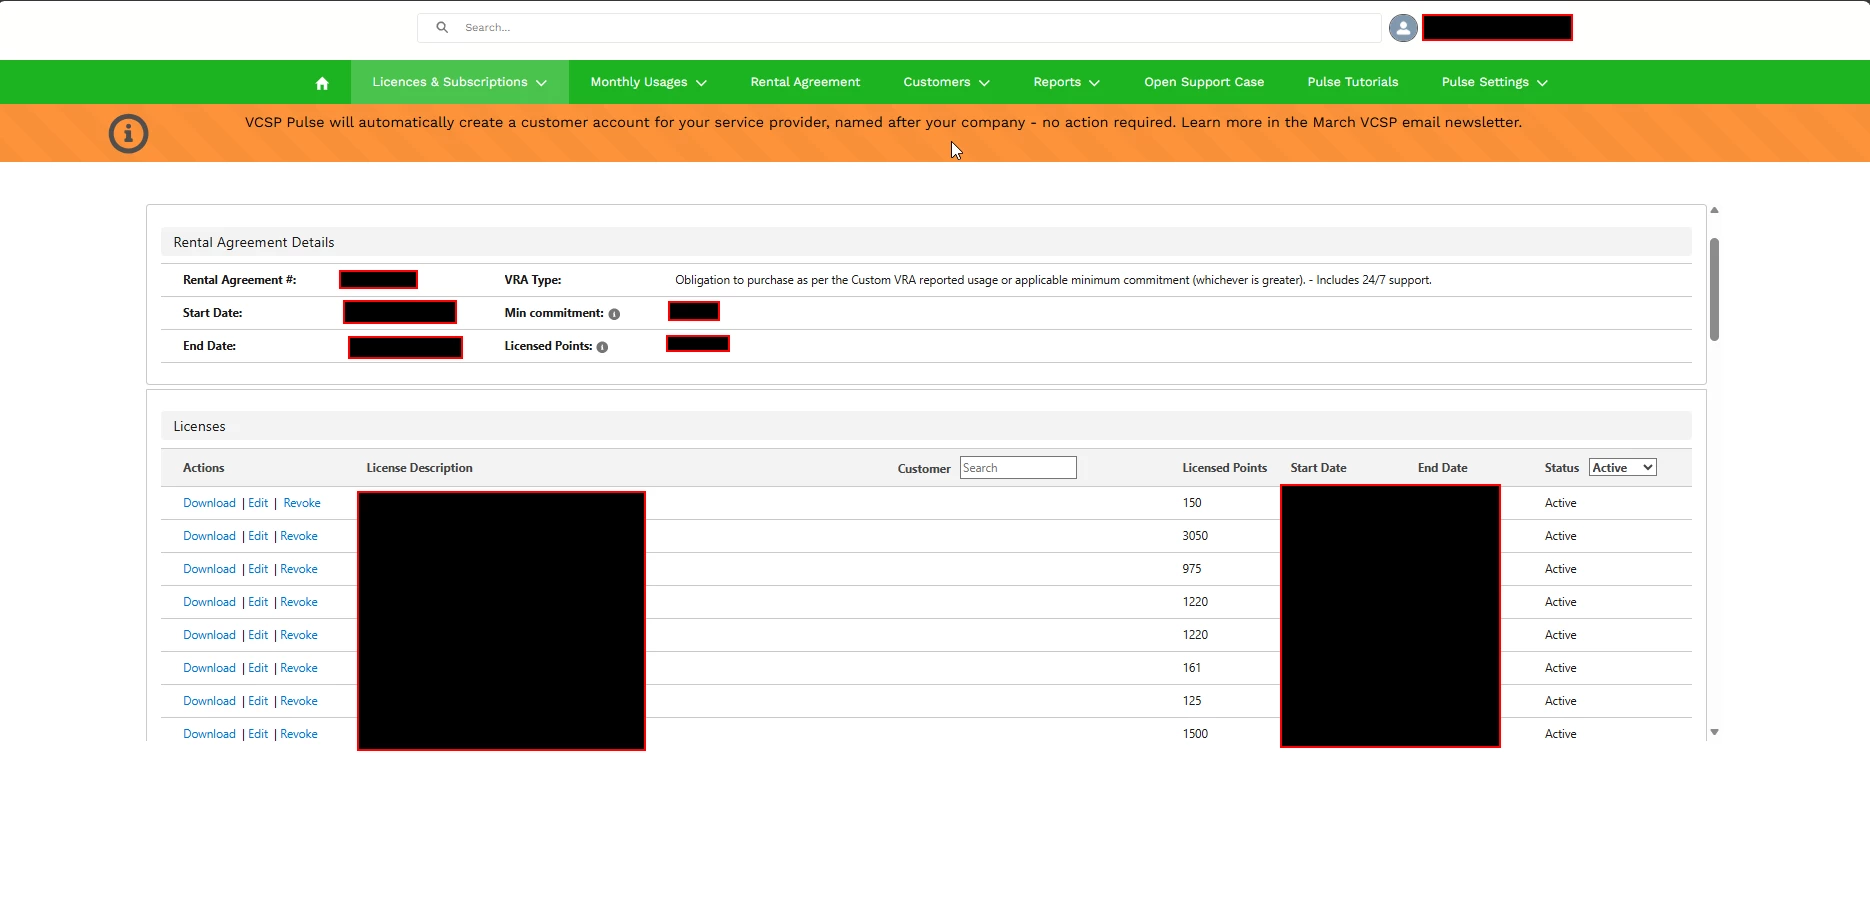Select the 1500 licensed points value
The width and height of the screenshot is (1870, 916).
tap(1195, 734)
